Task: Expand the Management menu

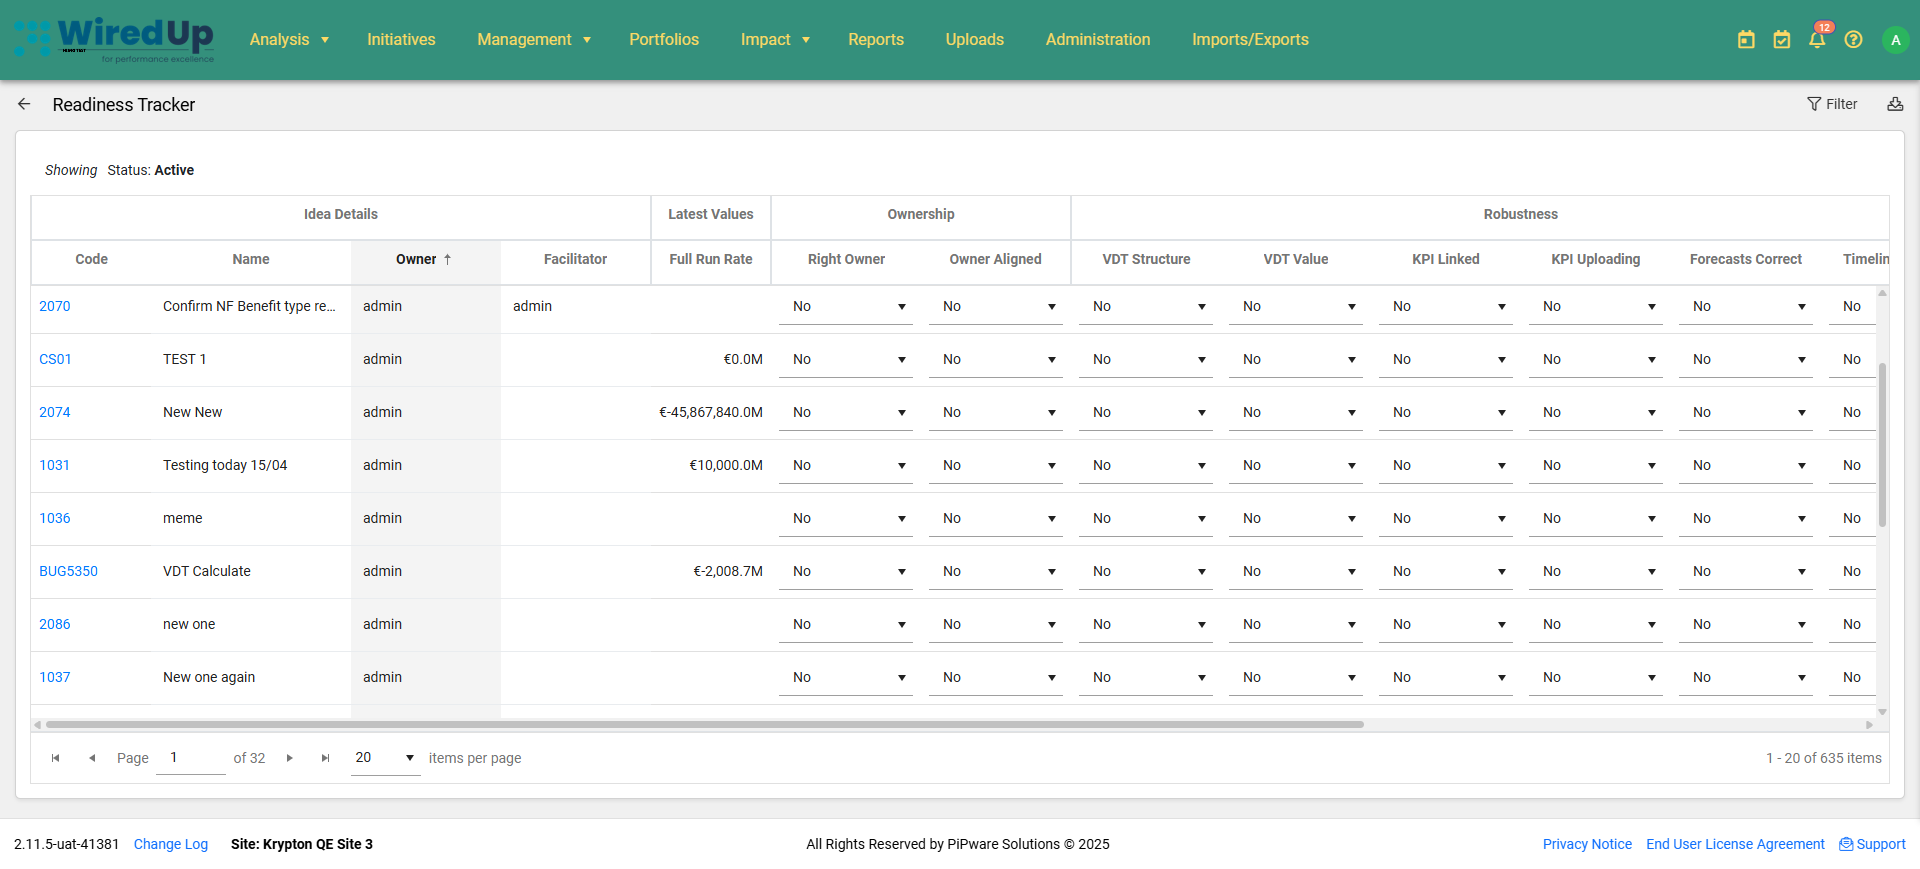Action: point(534,40)
